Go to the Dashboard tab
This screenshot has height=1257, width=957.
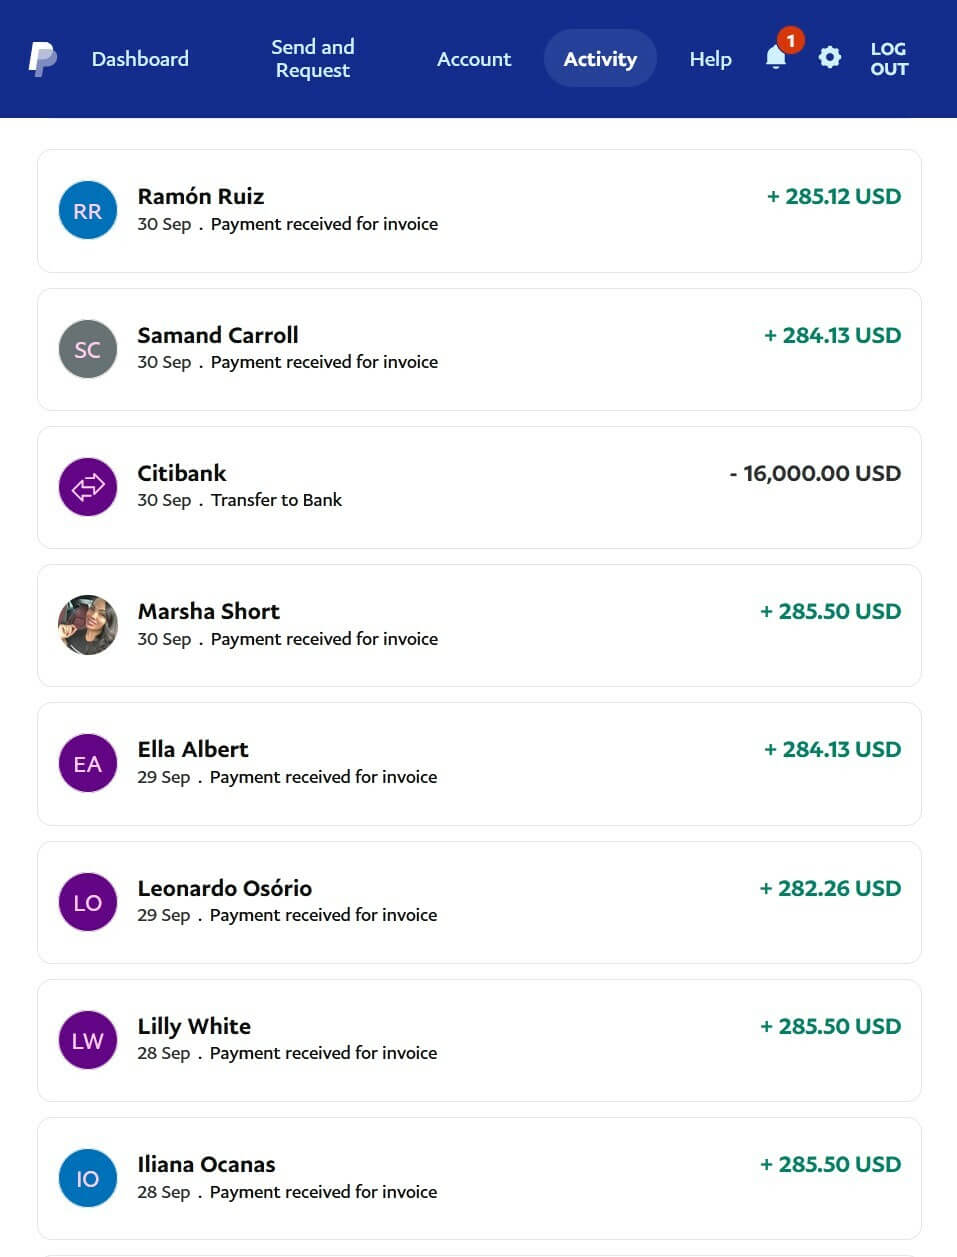[x=140, y=59]
